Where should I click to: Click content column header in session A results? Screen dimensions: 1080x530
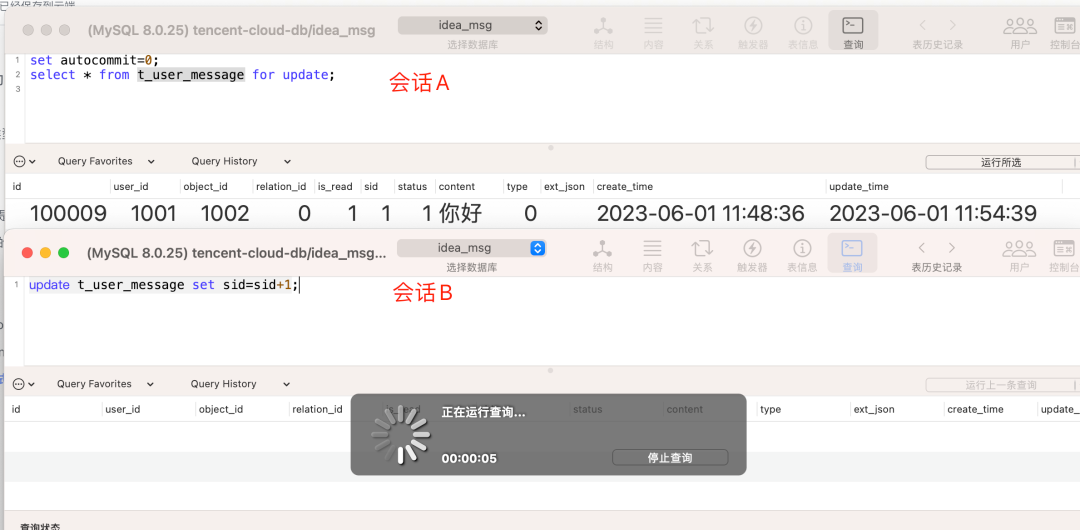pyautogui.click(x=470, y=187)
